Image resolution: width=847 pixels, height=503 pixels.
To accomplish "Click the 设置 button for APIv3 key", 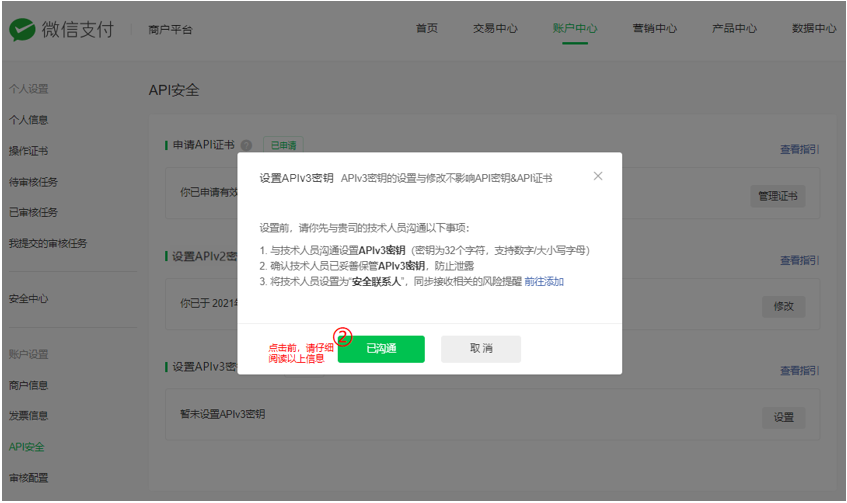I will tap(783, 417).
